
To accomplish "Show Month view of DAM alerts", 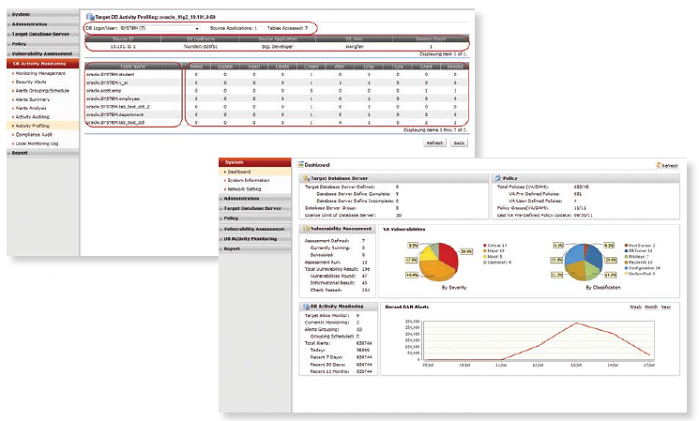I will [651, 307].
